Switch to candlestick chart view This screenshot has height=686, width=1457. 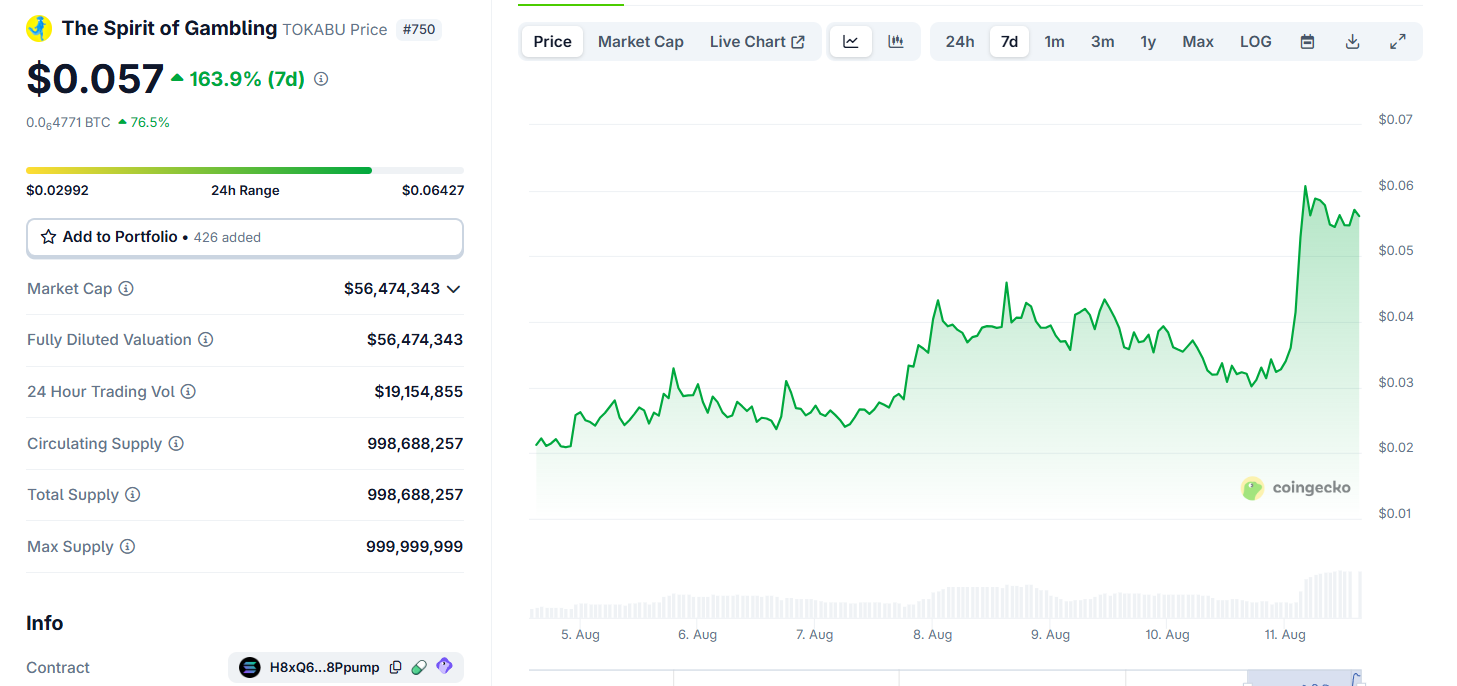tap(896, 42)
